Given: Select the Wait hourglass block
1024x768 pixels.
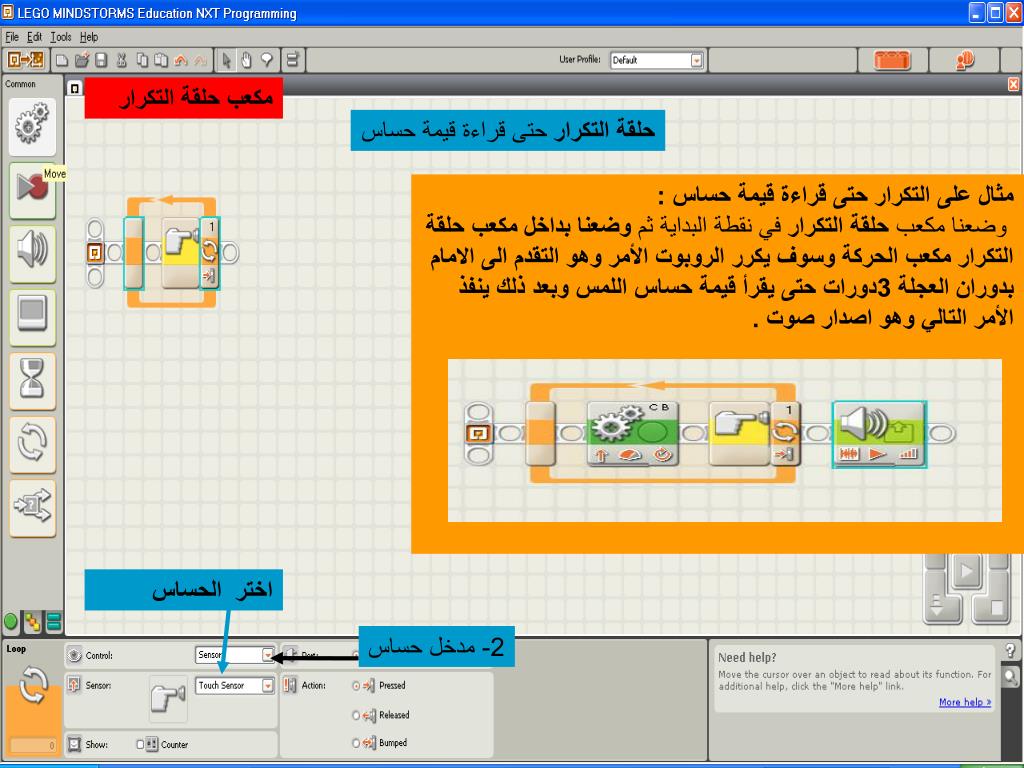Looking at the screenshot, I should [x=32, y=380].
